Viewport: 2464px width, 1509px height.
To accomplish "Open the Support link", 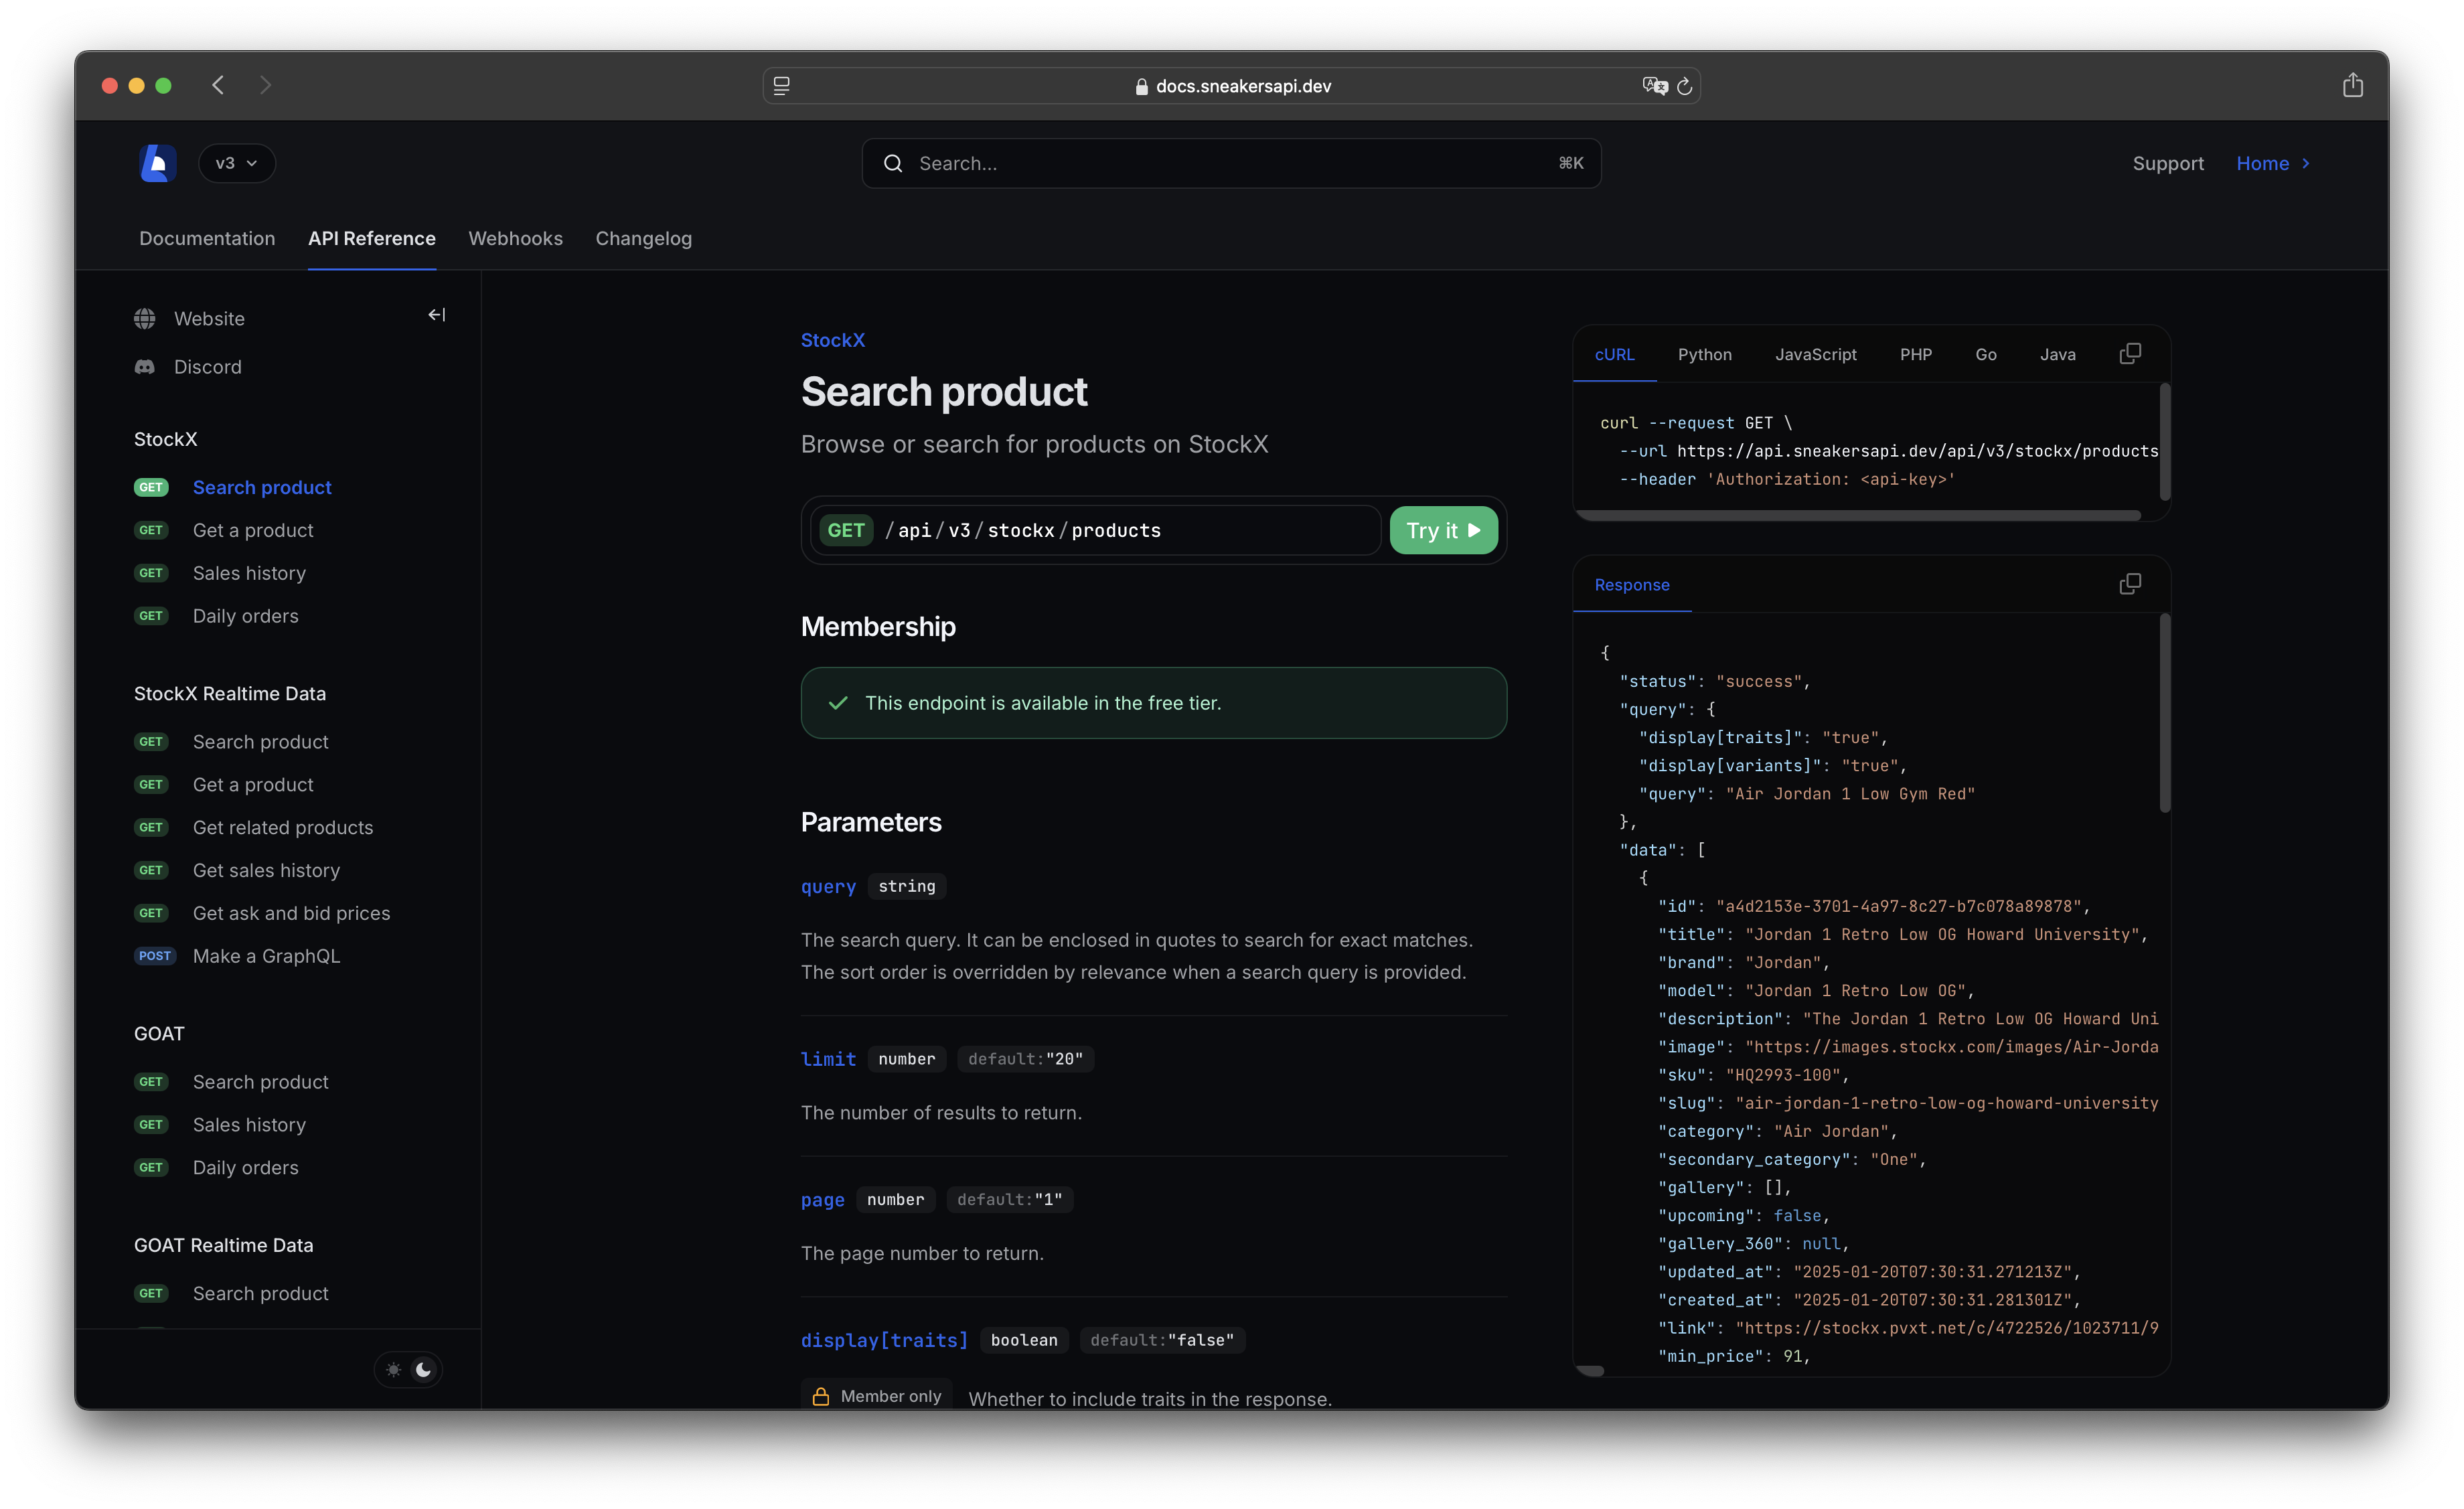I will [x=2167, y=163].
